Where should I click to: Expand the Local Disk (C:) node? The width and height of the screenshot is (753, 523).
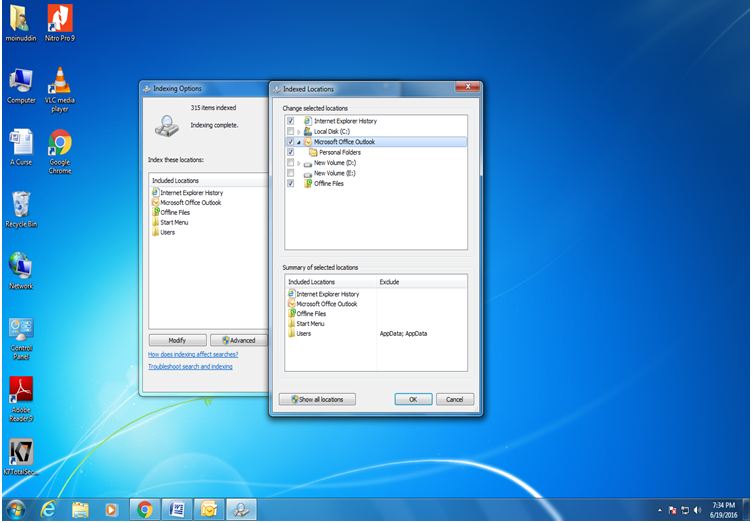299,132
